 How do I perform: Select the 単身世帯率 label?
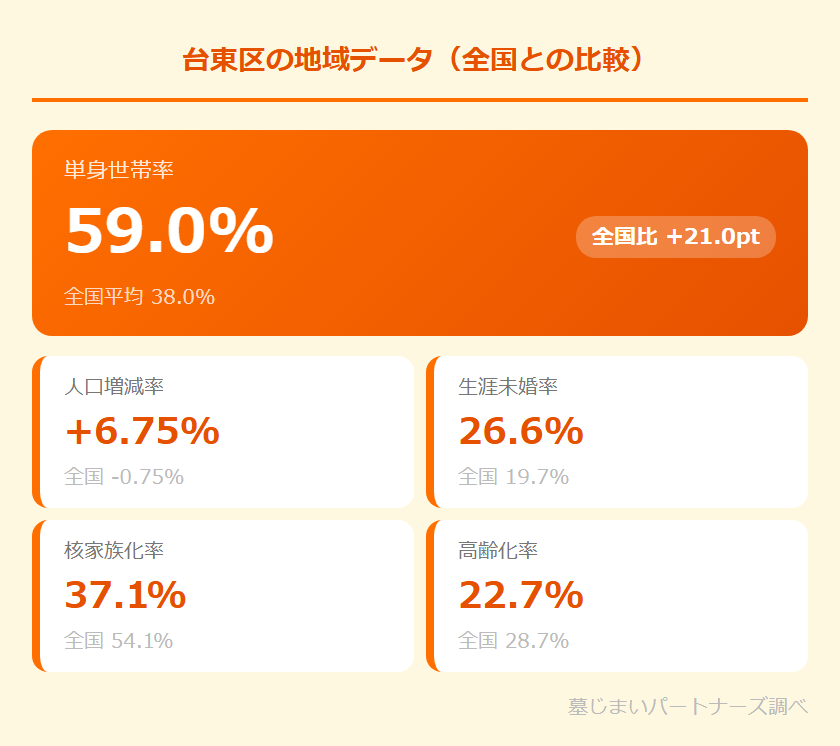tap(119, 170)
